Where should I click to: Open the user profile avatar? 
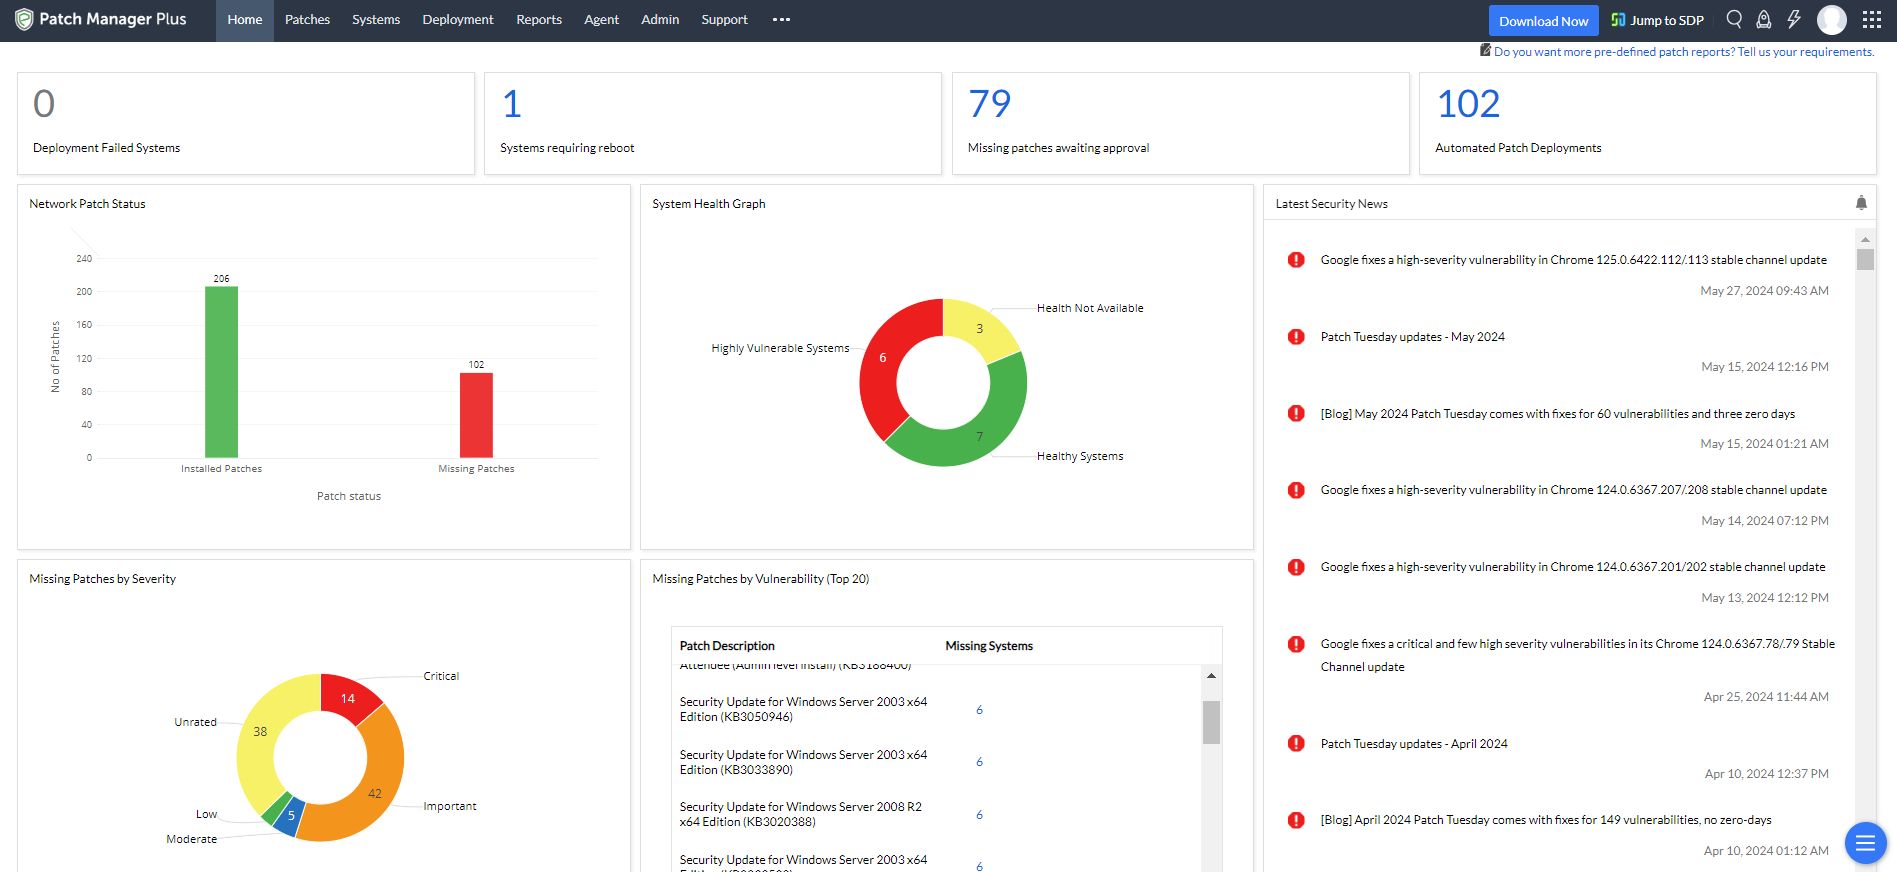click(x=1832, y=19)
